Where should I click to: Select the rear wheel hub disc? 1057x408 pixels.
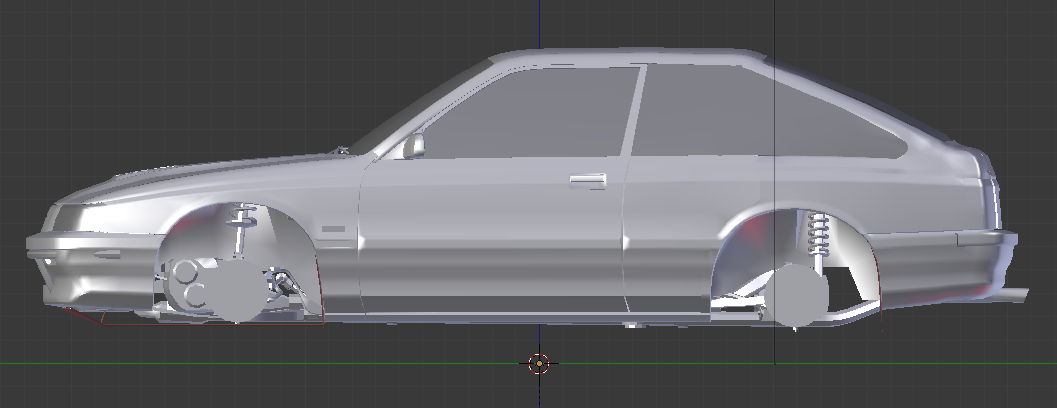click(795, 295)
